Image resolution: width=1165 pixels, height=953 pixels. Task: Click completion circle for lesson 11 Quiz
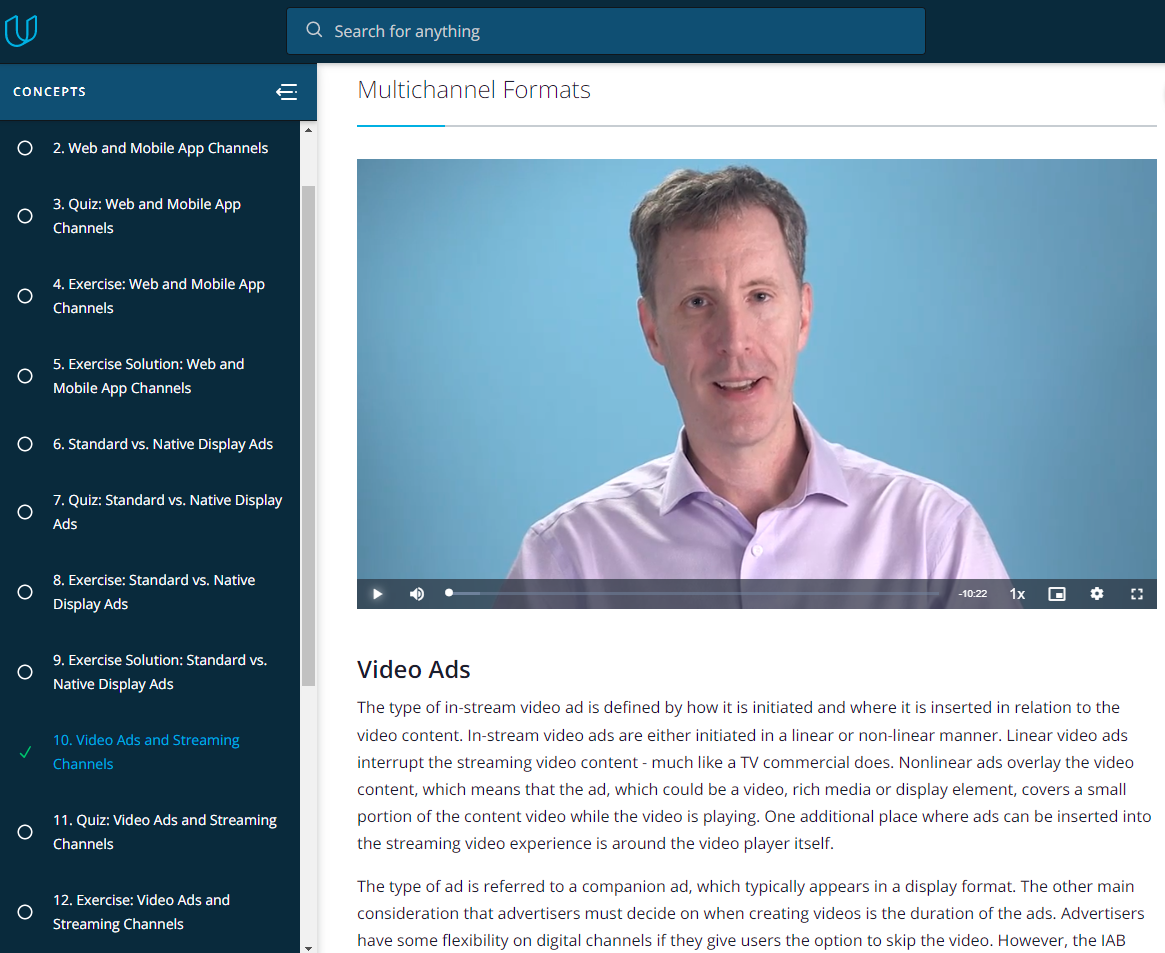pyautogui.click(x=25, y=832)
